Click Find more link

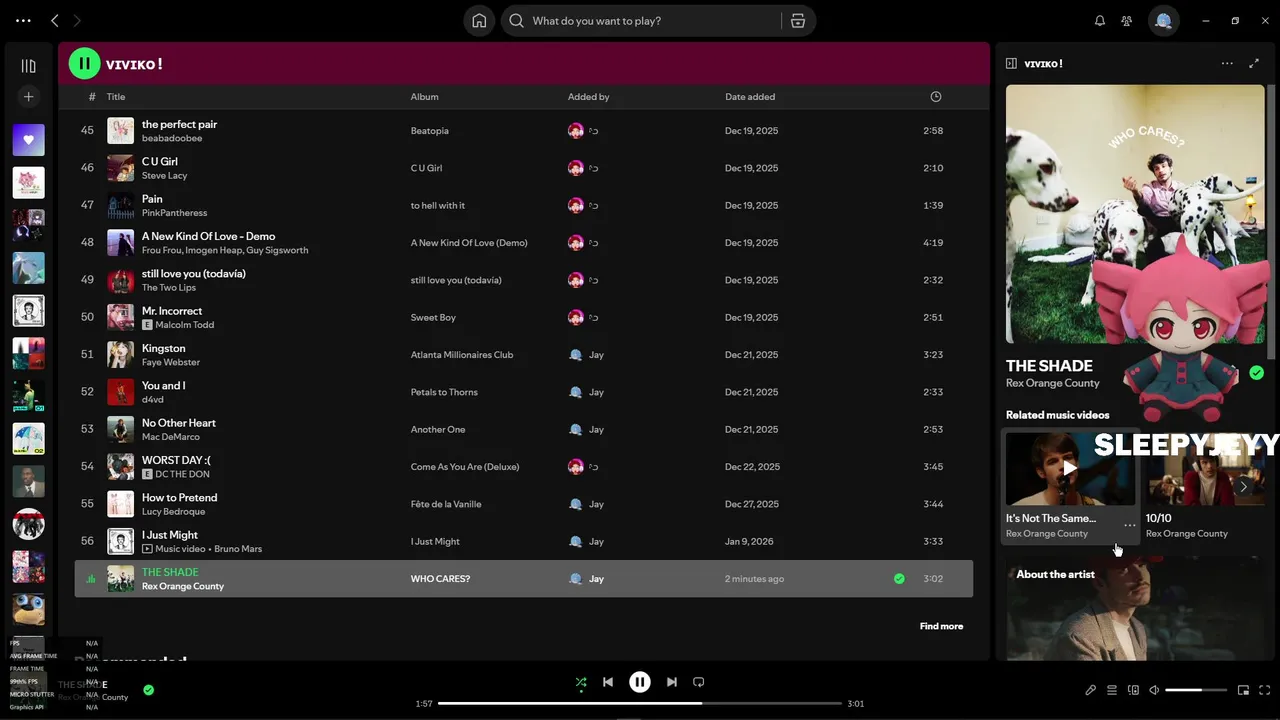[x=941, y=626]
